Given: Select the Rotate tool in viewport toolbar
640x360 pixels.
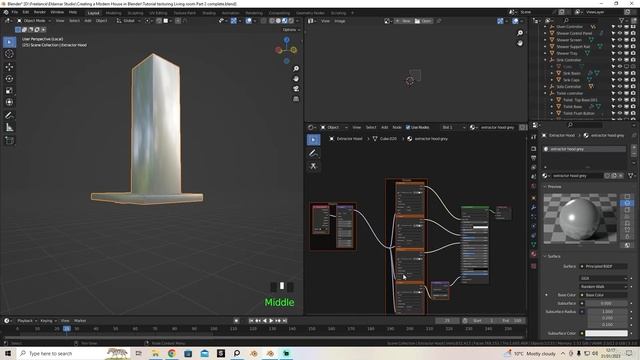Looking at the screenshot, I should (9, 79).
